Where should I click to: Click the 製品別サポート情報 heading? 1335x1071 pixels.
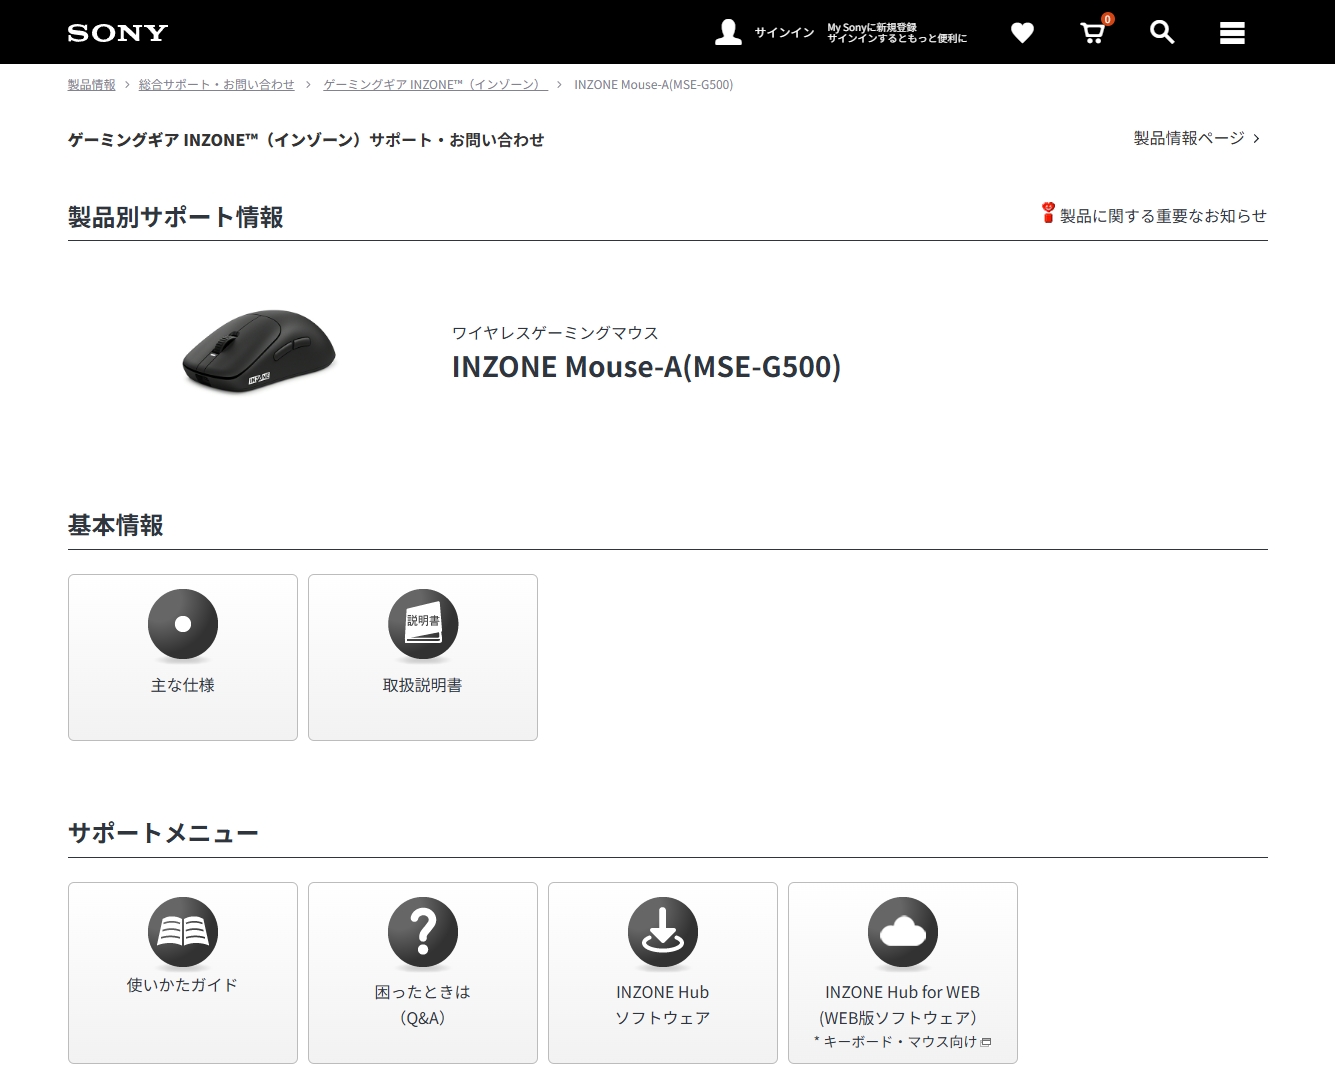tap(175, 217)
